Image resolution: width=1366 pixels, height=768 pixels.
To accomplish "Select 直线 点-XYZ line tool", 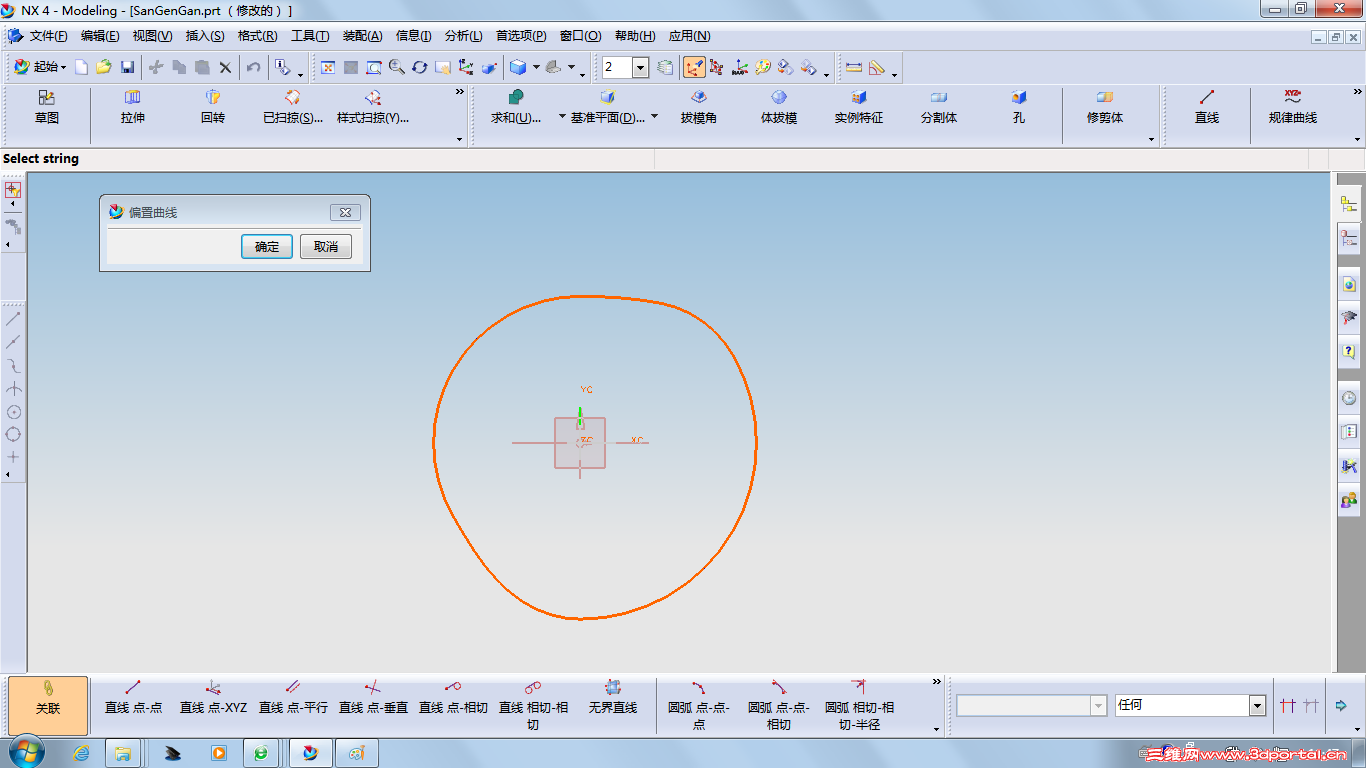I will tap(213, 698).
